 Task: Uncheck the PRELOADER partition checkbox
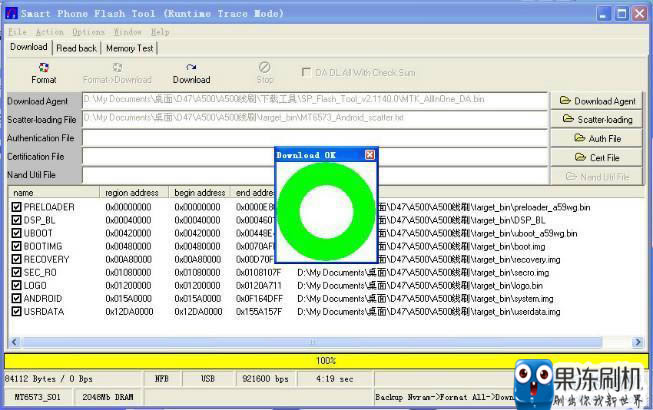(16, 207)
